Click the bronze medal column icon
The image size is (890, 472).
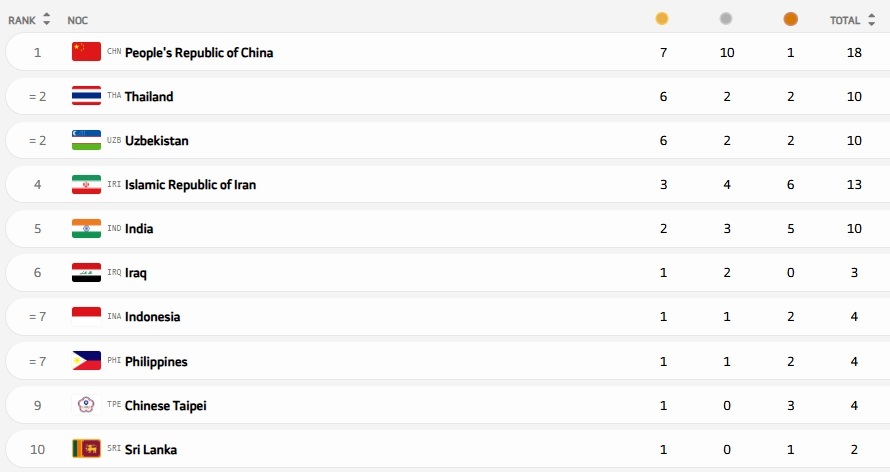[791, 19]
